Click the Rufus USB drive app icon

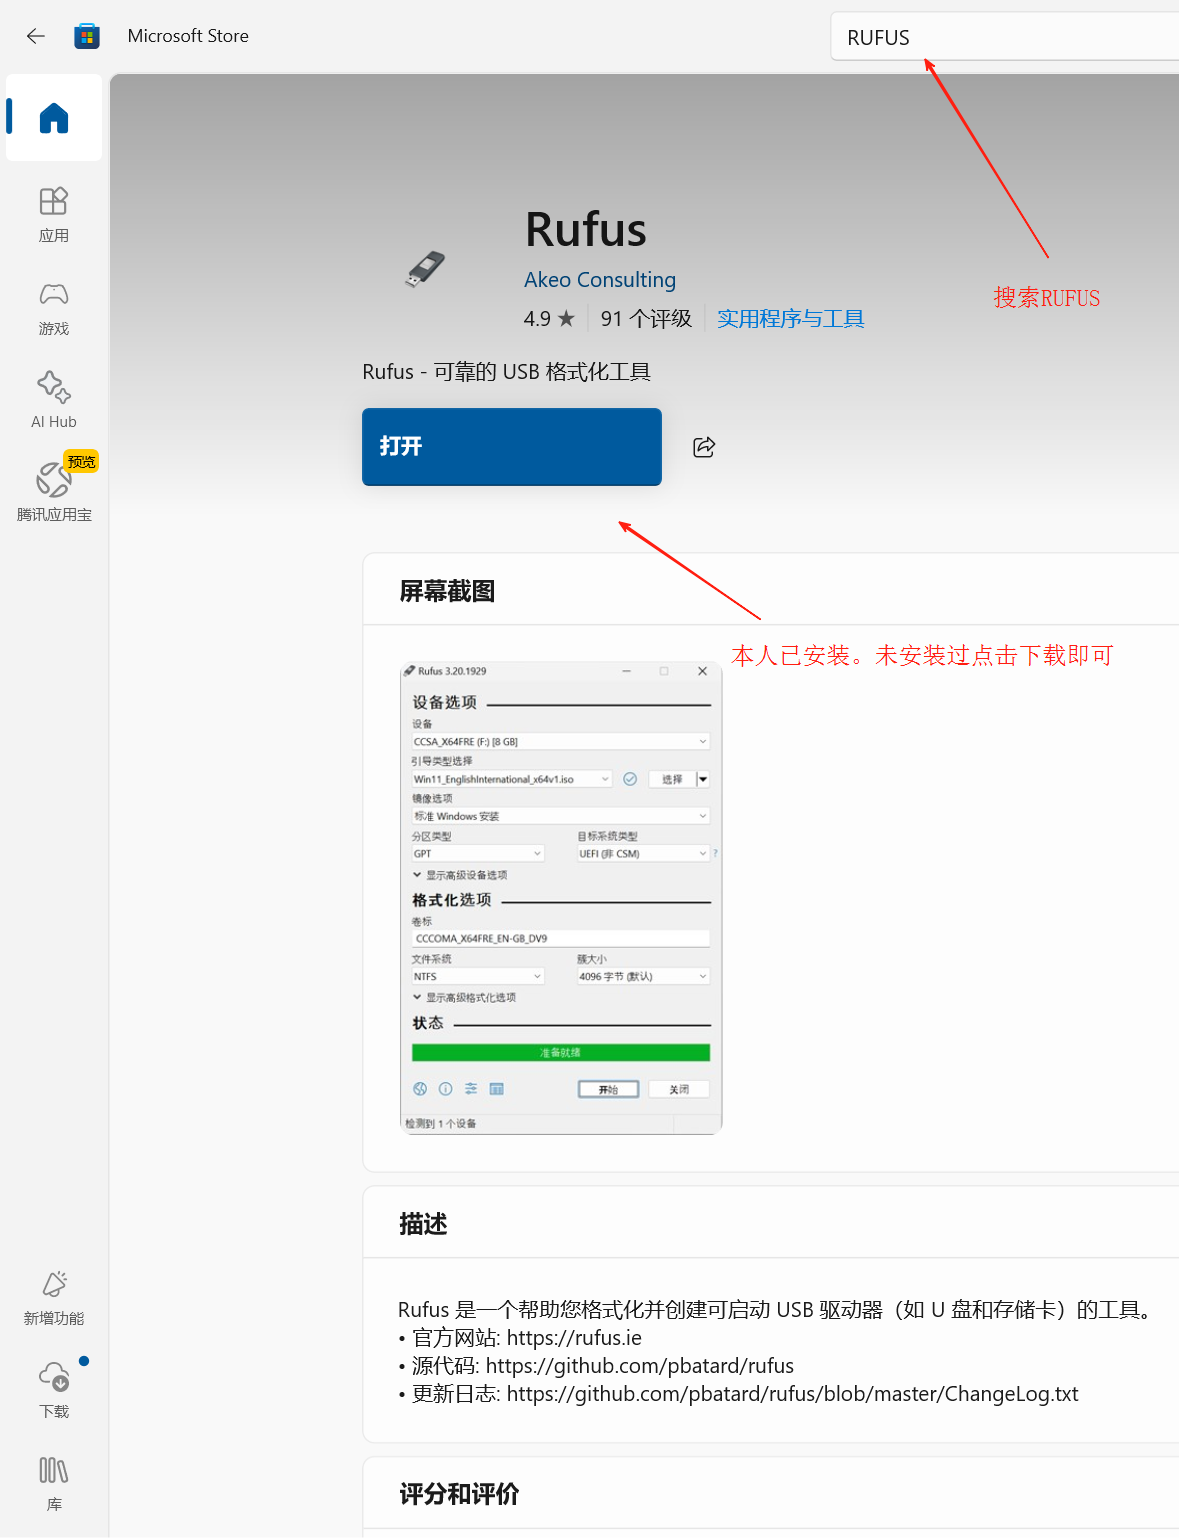point(425,269)
